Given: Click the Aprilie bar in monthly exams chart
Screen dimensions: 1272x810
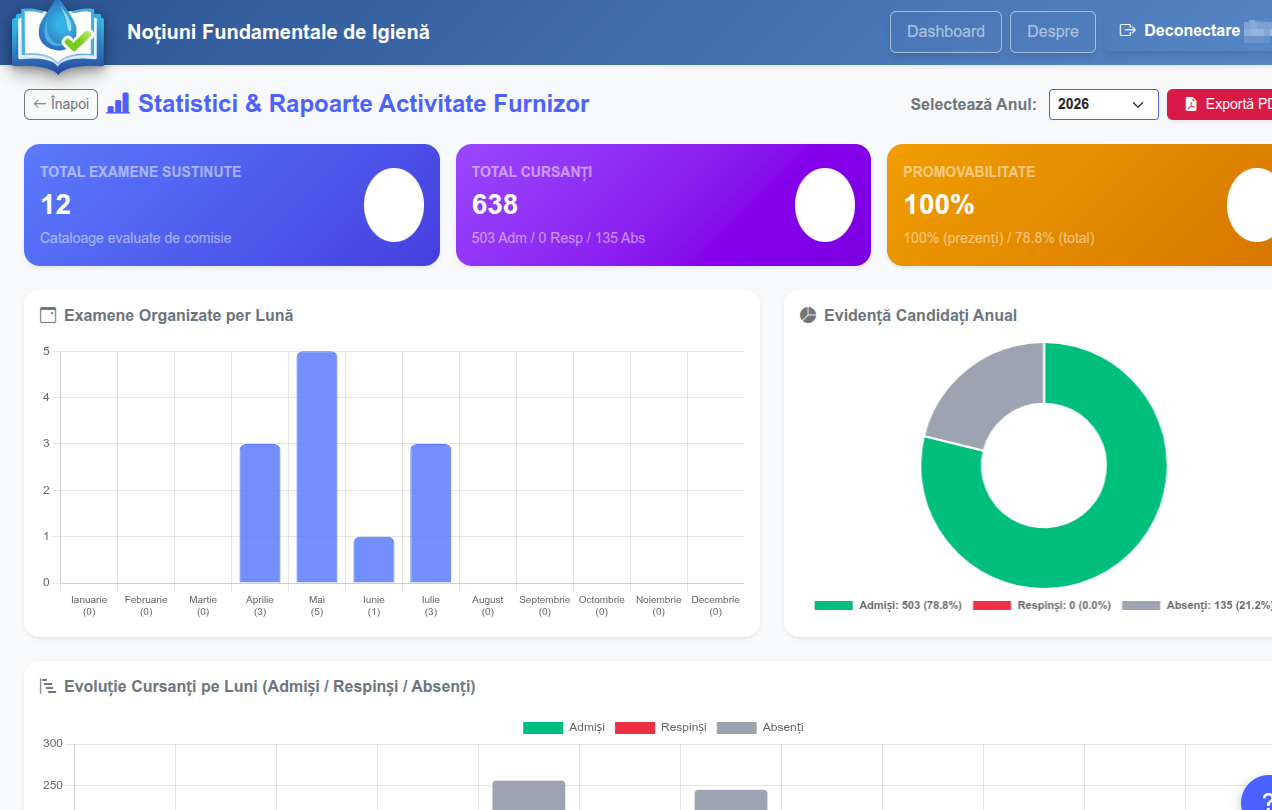Looking at the screenshot, I should pyautogui.click(x=260, y=513).
